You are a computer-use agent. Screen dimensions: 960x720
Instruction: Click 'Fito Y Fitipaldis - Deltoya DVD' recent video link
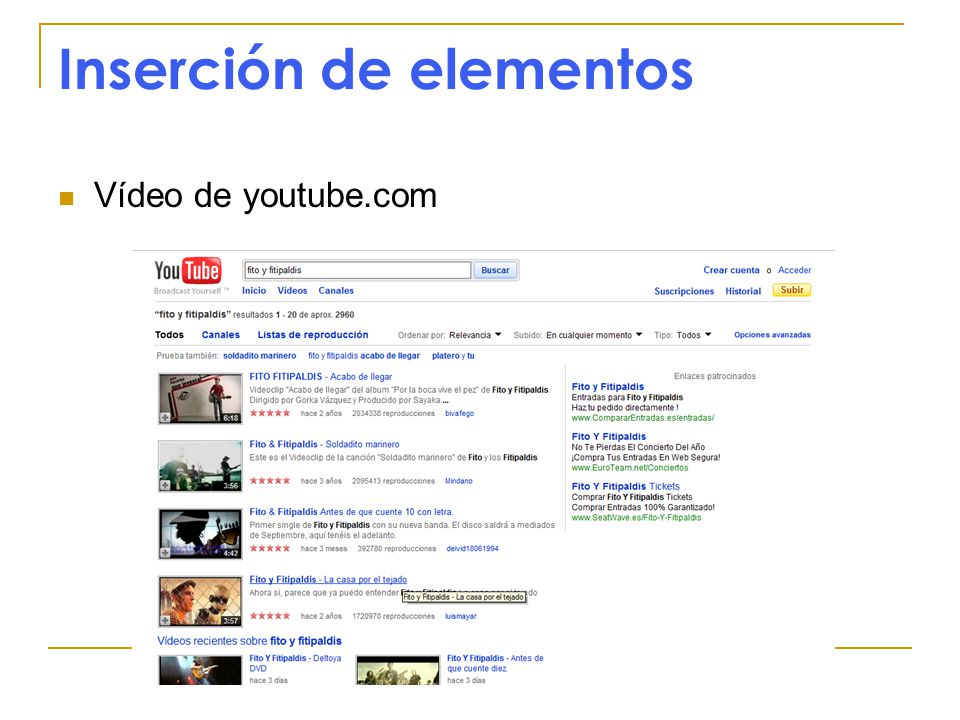[x=295, y=663]
